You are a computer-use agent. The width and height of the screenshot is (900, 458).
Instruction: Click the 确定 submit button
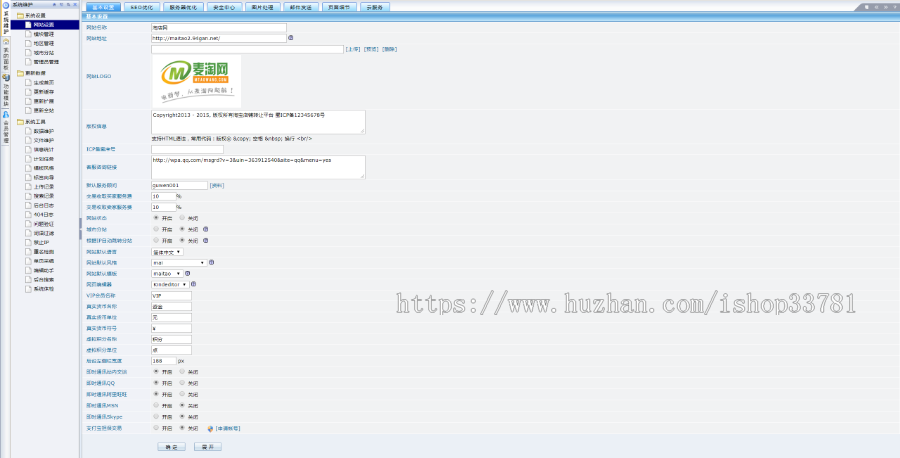172,447
